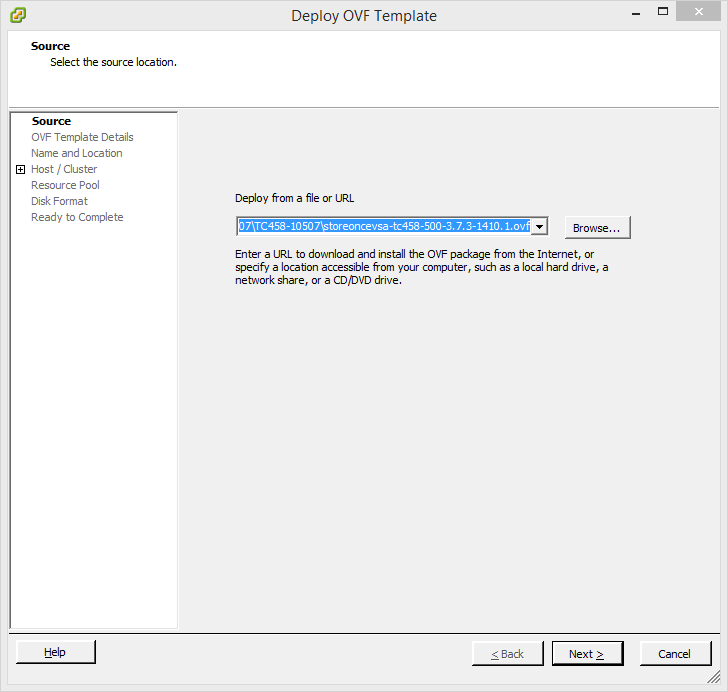
Task: Select the Source step in sidebar
Action: point(51,121)
